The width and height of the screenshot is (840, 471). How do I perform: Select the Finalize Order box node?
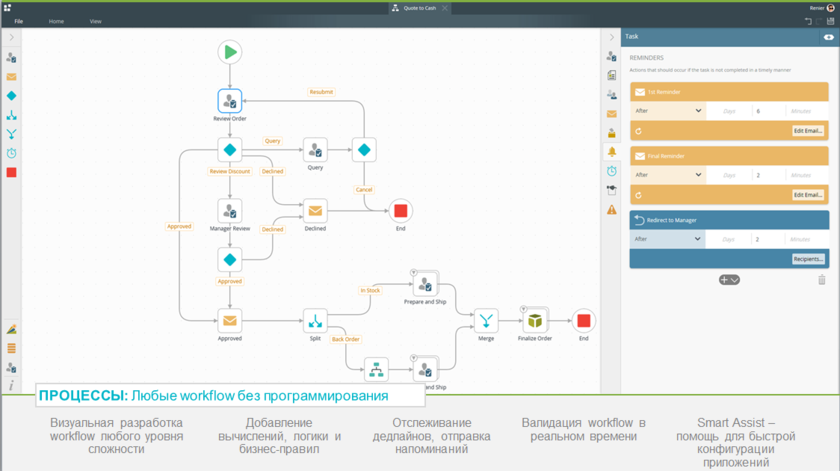click(x=536, y=320)
